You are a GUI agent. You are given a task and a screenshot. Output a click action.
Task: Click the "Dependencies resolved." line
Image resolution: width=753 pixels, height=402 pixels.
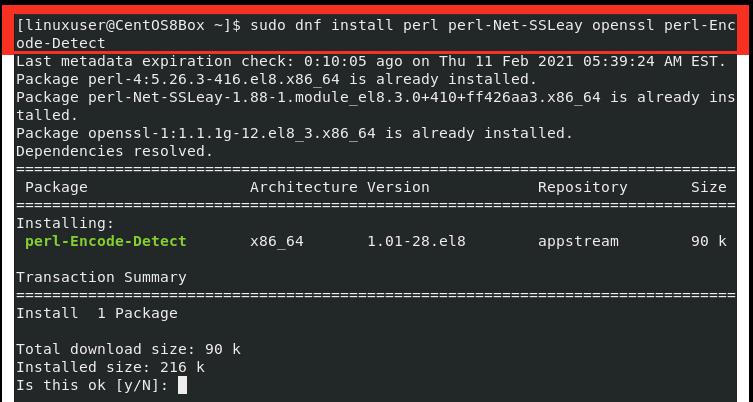point(115,151)
